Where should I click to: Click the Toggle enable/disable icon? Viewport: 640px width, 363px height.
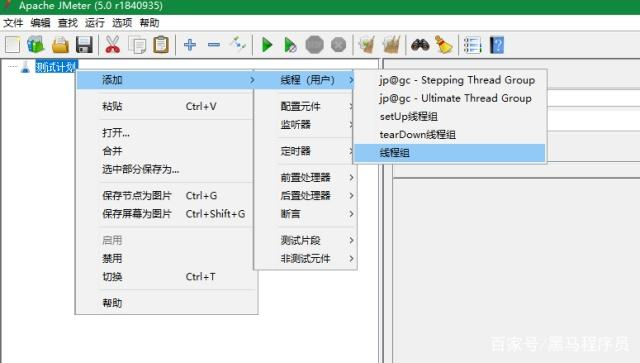coord(238,44)
